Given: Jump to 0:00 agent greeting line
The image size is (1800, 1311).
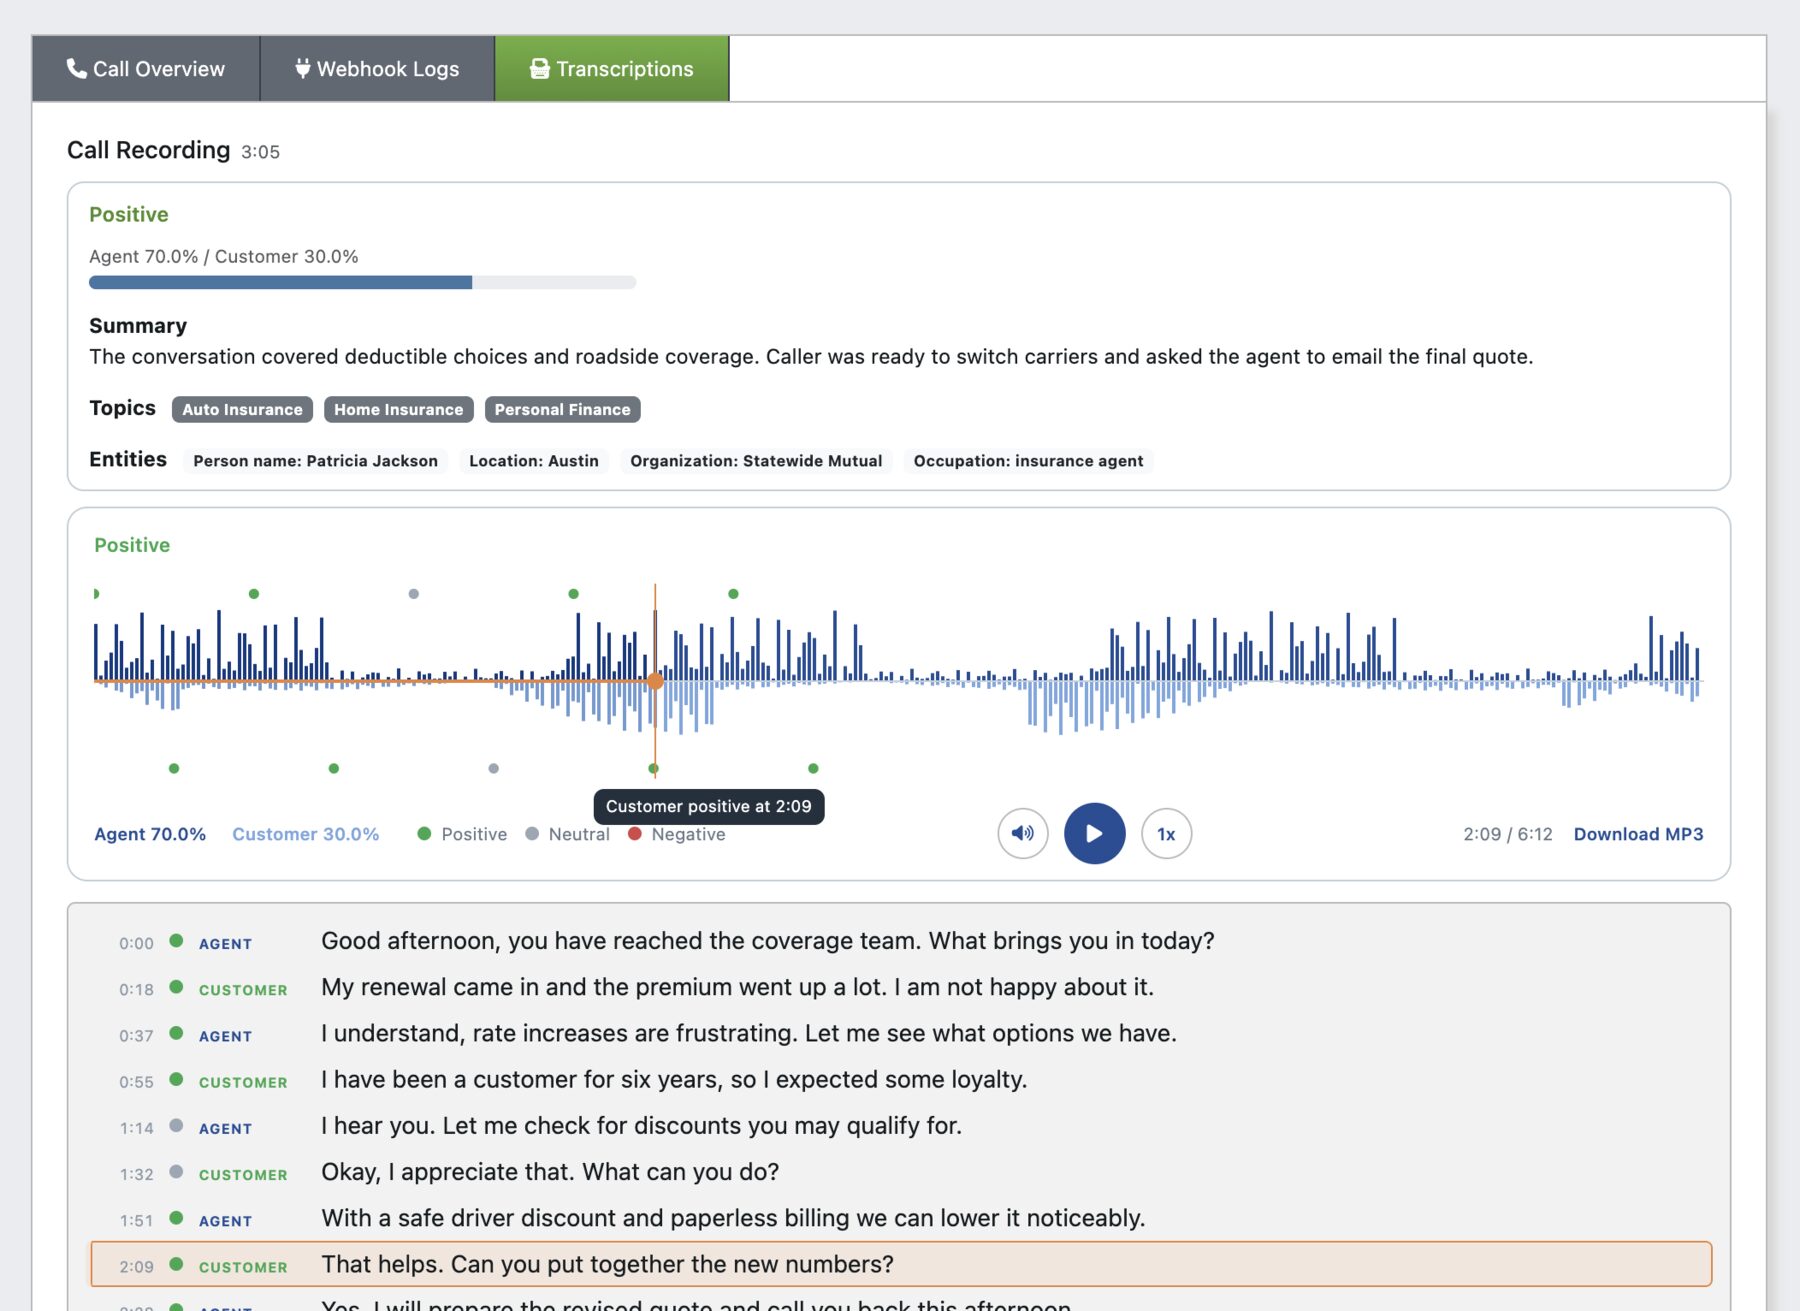Looking at the screenshot, I should [901, 941].
